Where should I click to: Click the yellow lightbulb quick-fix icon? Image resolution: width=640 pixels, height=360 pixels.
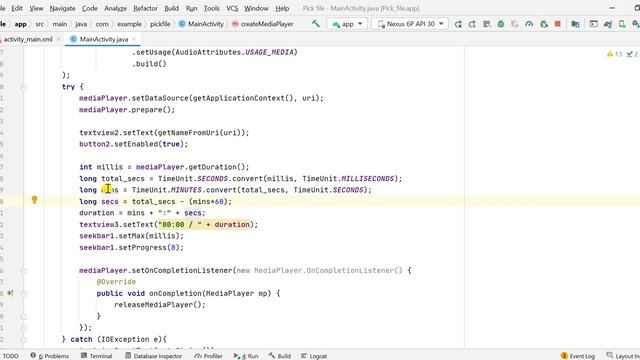click(x=35, y=200)
